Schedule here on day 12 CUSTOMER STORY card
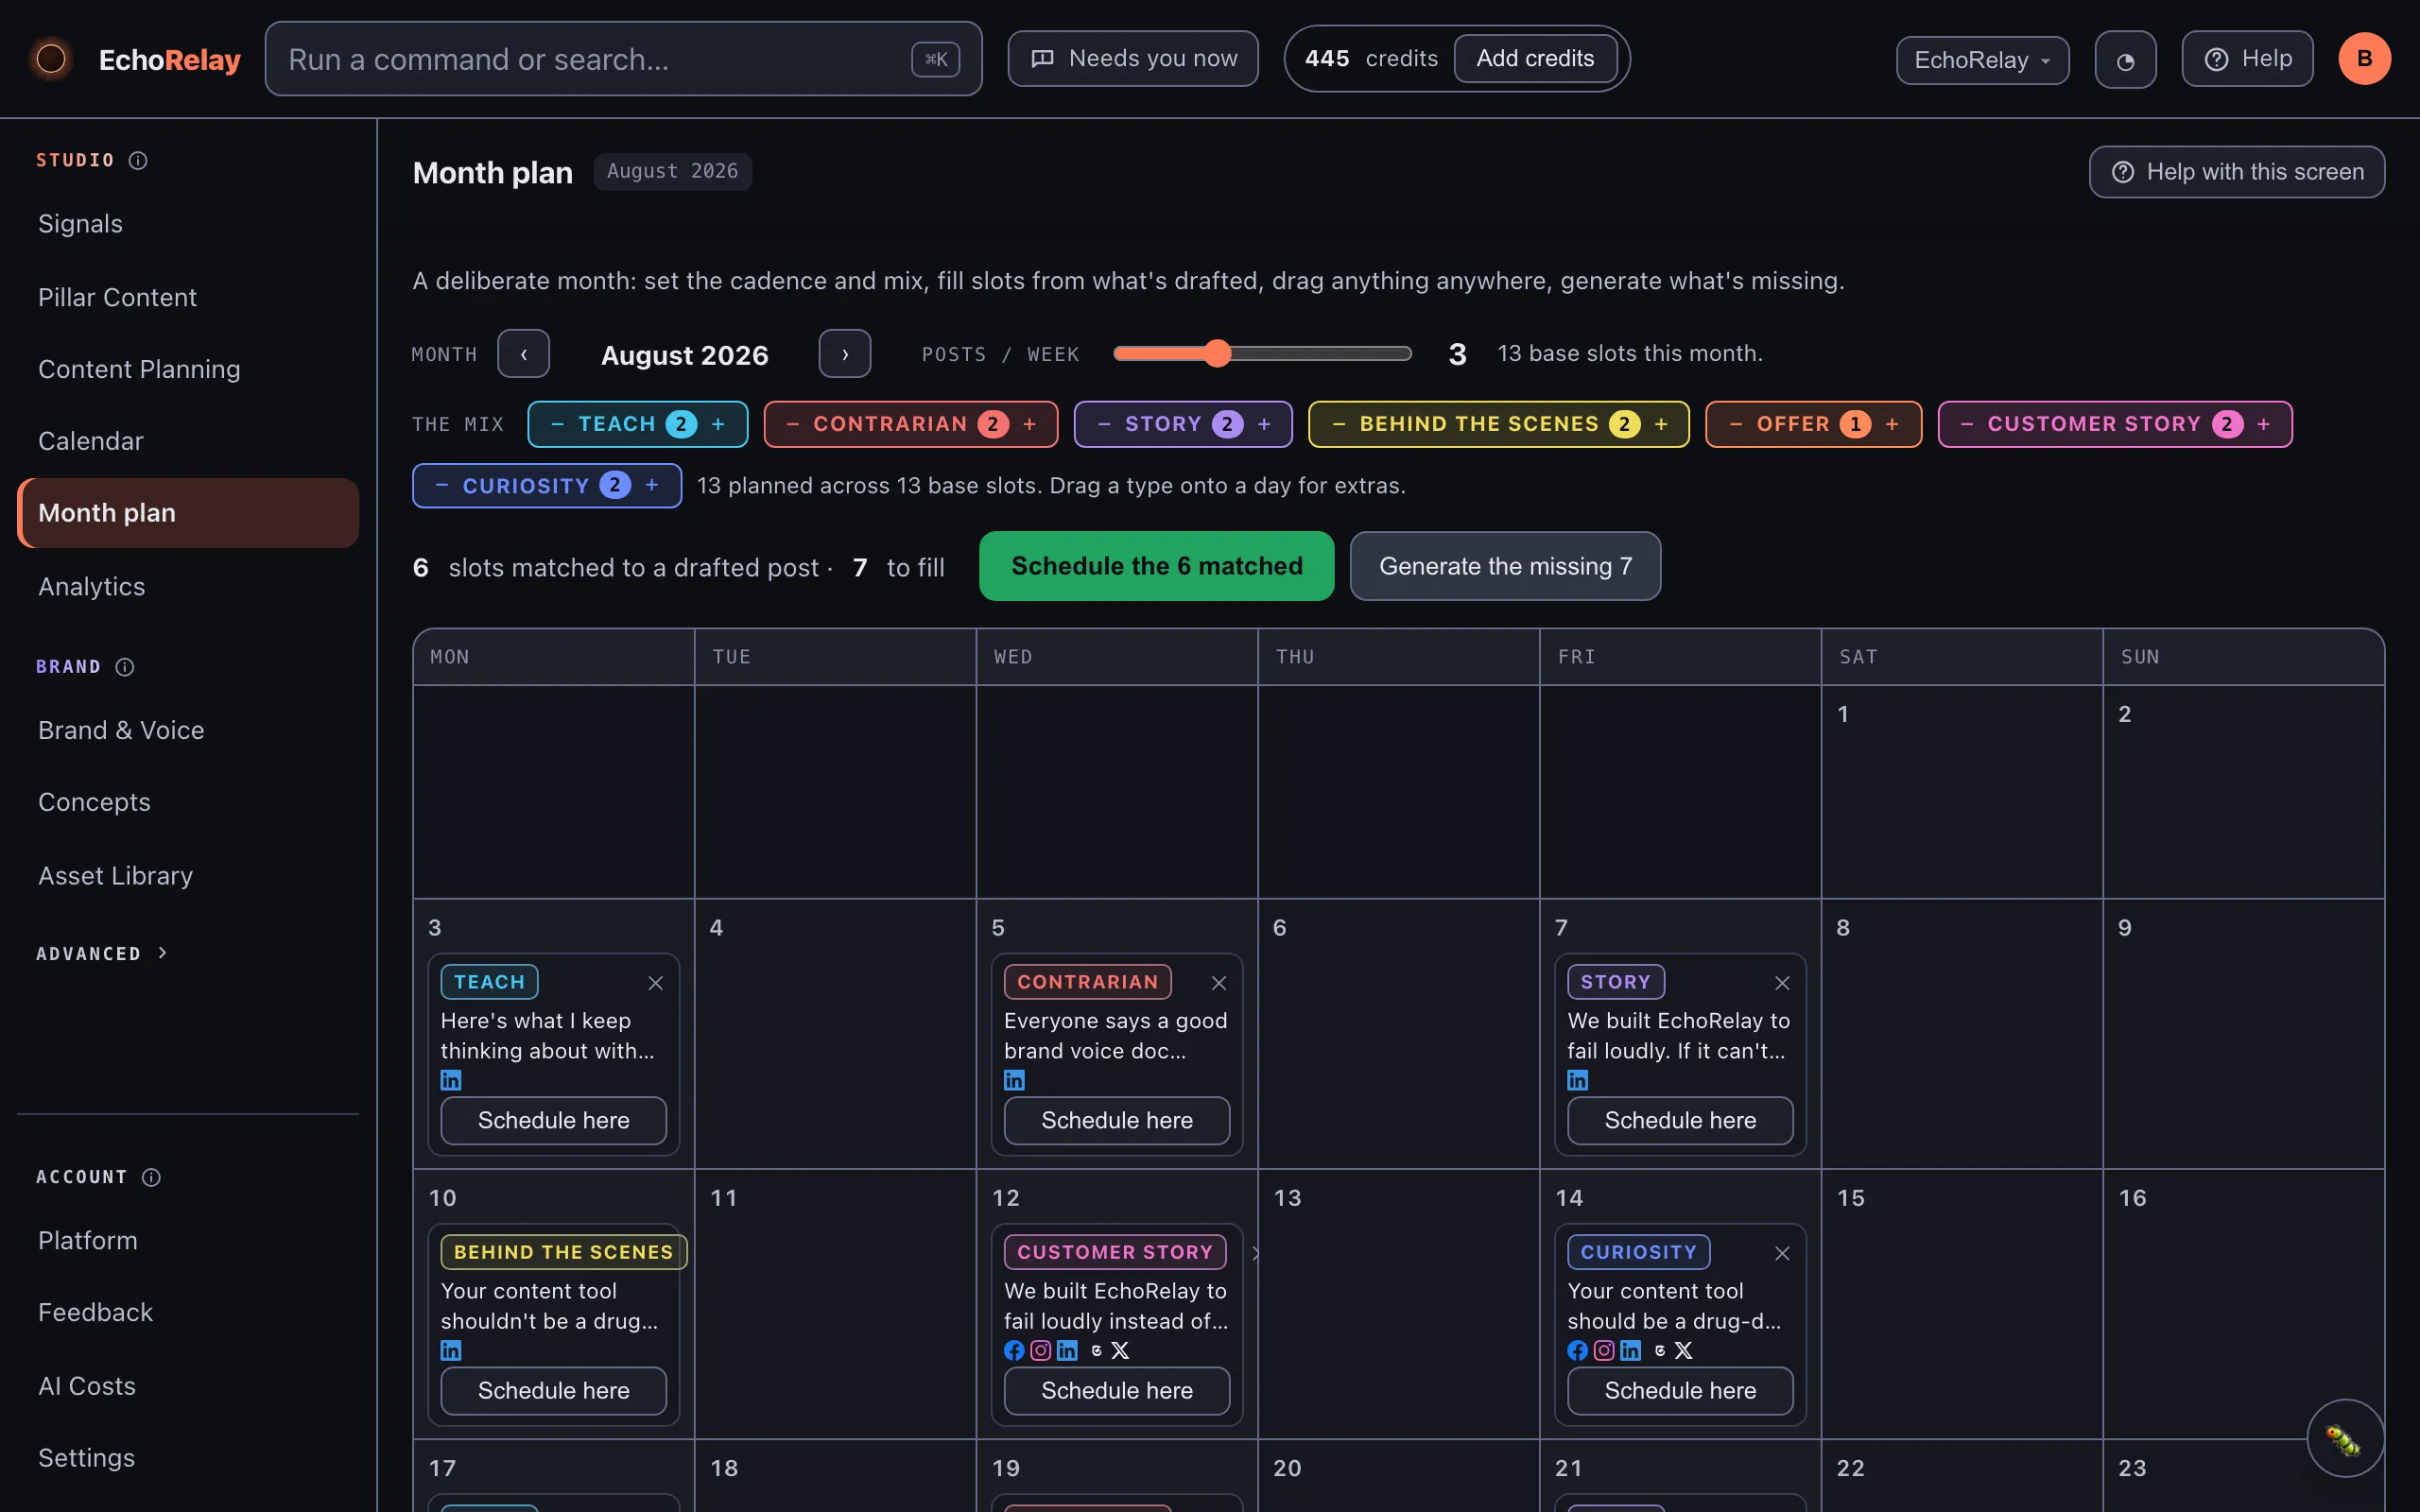This screenshot has width=2420, height=1512. coord(1117,1390)
